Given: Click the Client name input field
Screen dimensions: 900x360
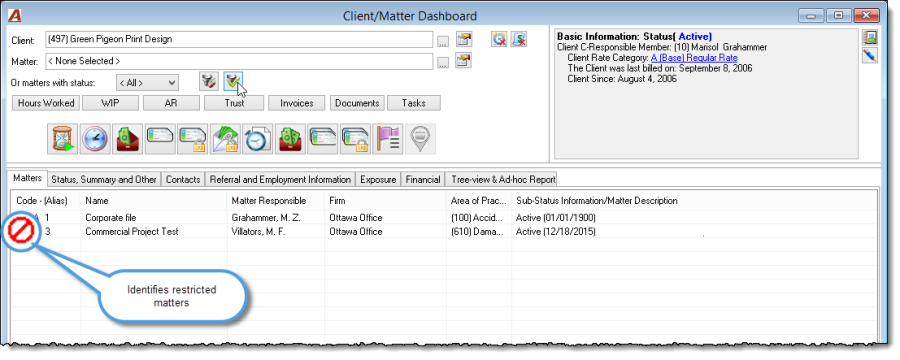Looking at the screenshot, I should tap(239, 40).
